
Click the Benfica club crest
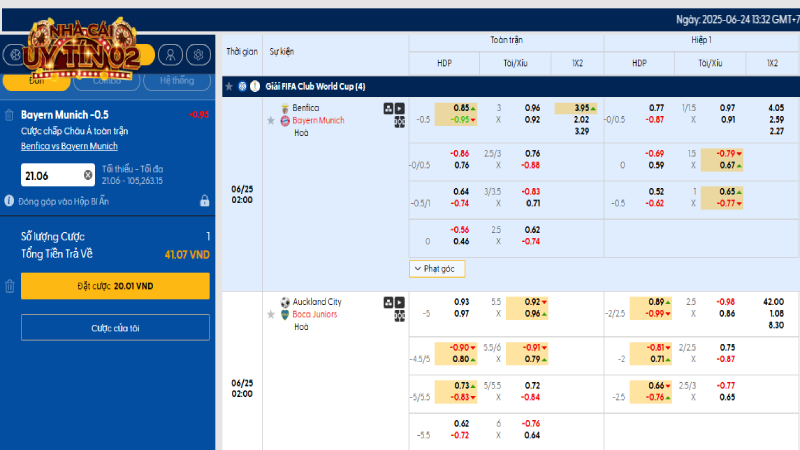[285, 108]
